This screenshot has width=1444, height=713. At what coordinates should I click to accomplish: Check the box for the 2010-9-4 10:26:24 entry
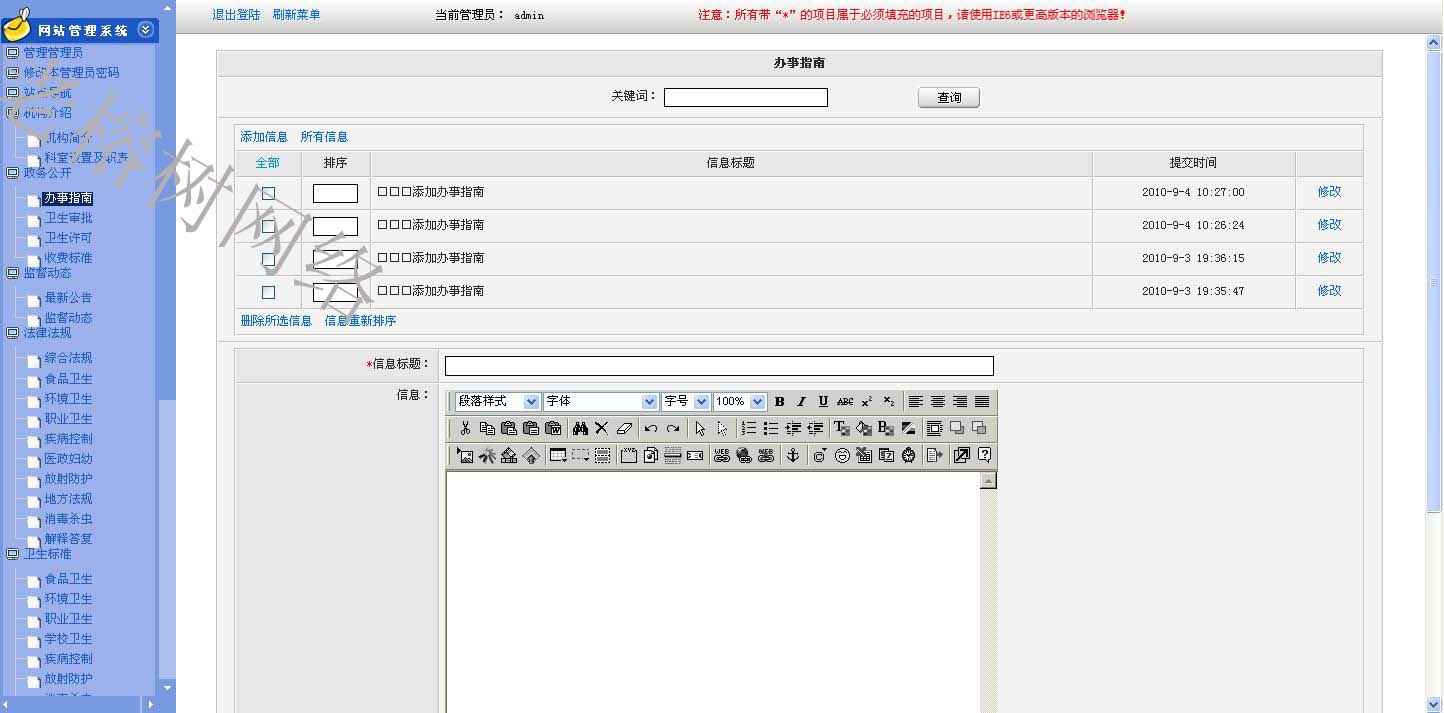[268, 226]
